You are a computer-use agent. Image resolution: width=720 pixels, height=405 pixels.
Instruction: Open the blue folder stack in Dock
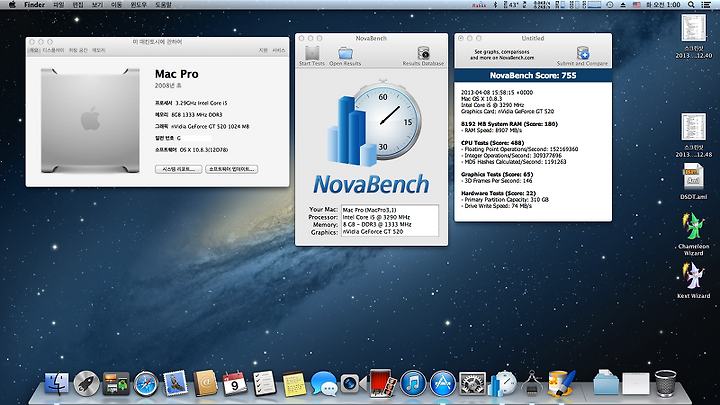coord(606,383)
